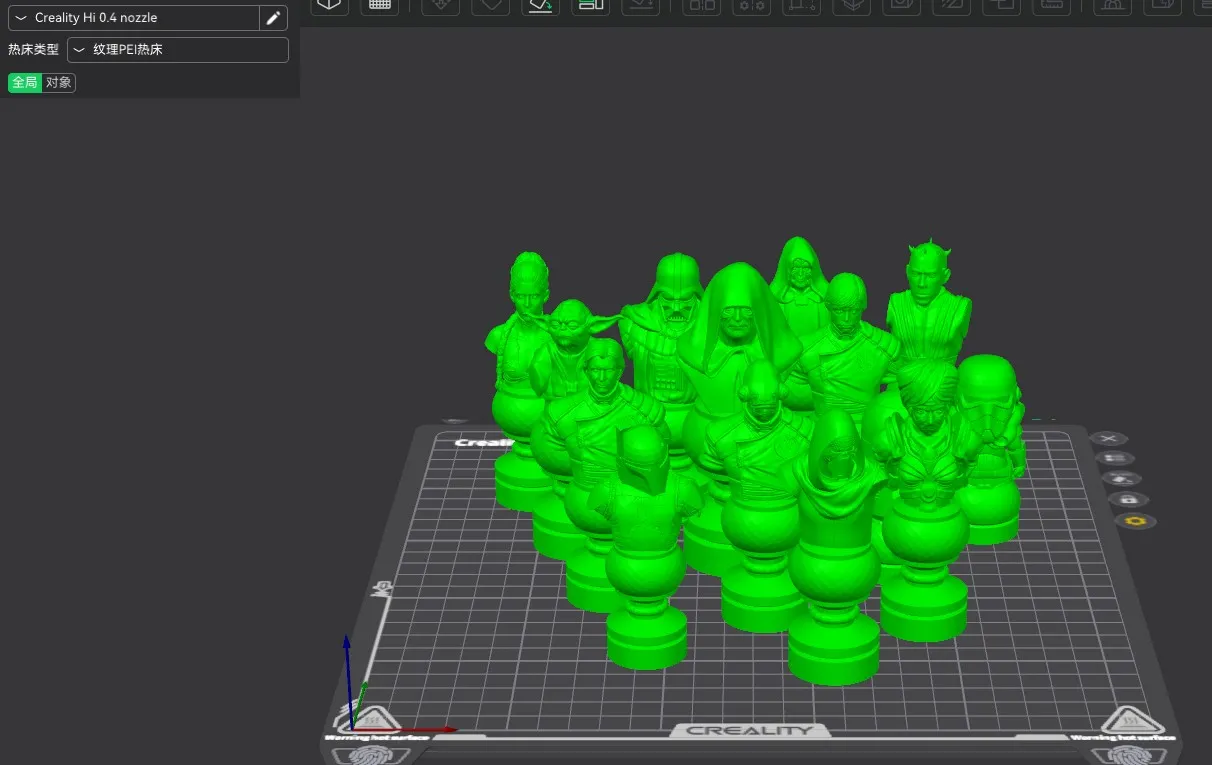Lock the build plate with the padlock icon

[1129, 499]
